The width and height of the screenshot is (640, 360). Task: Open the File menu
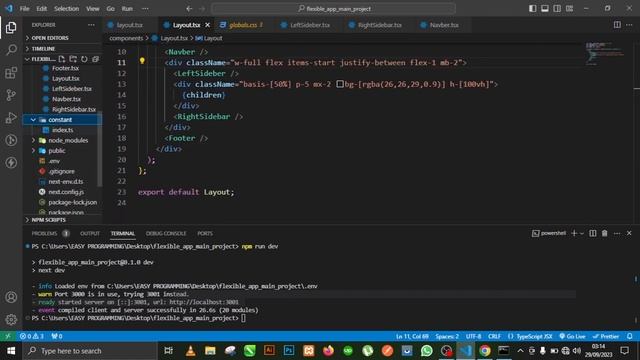coord(24,9)
